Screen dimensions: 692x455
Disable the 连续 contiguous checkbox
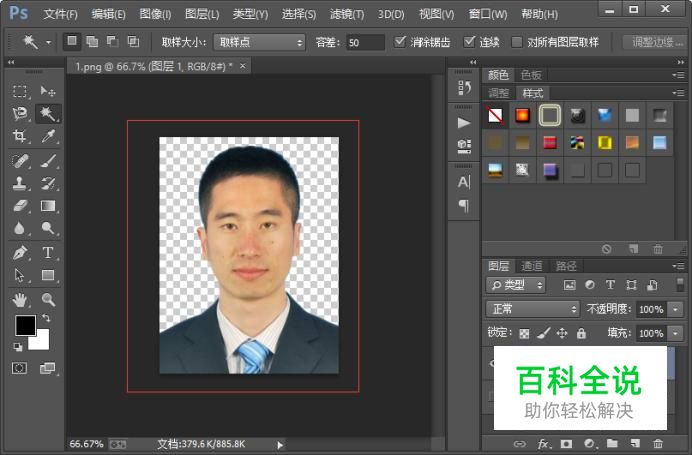pyautogui.click(x=468, y=42)
